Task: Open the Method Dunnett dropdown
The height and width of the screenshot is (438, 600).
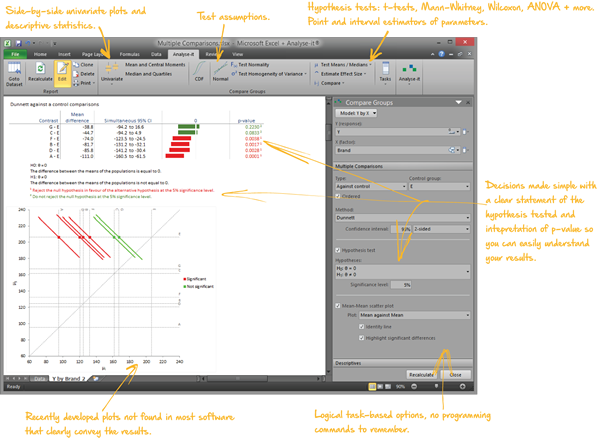Action: tap(403, 218)
